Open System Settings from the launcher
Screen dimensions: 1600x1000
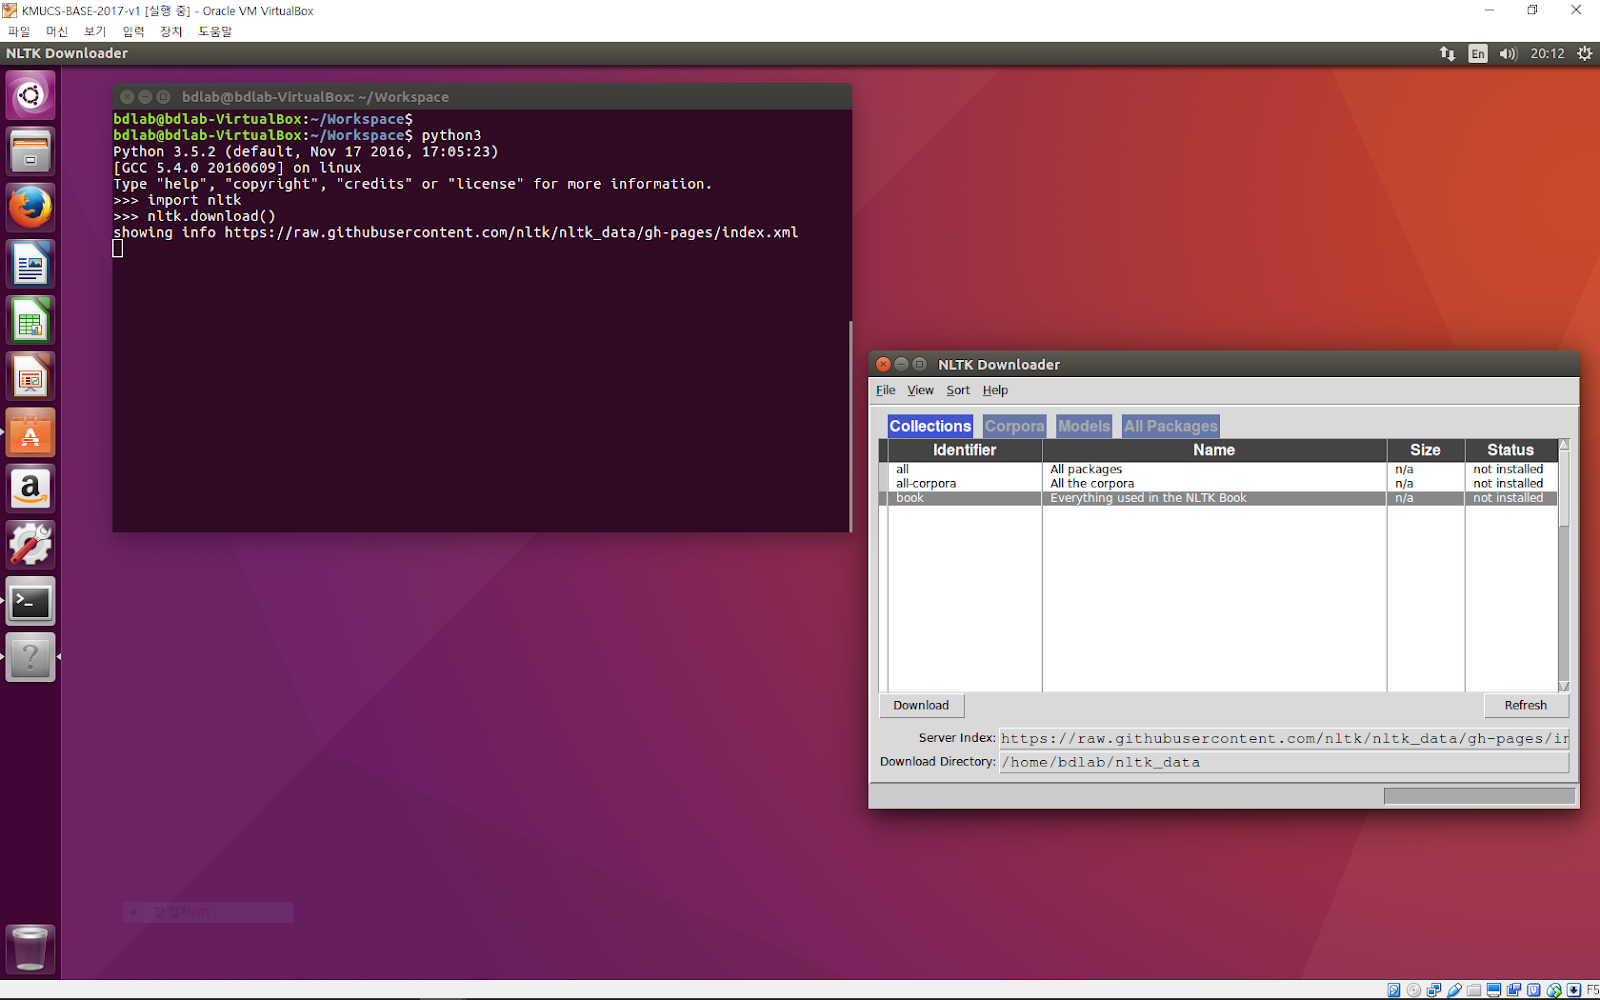[30, 545]
